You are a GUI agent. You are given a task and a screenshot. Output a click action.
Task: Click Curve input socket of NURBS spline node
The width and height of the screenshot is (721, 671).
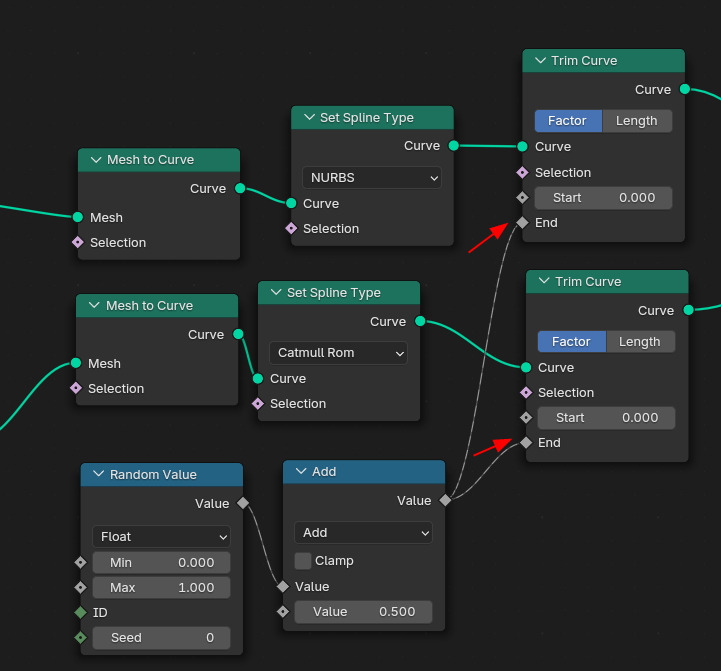[291, 203]
